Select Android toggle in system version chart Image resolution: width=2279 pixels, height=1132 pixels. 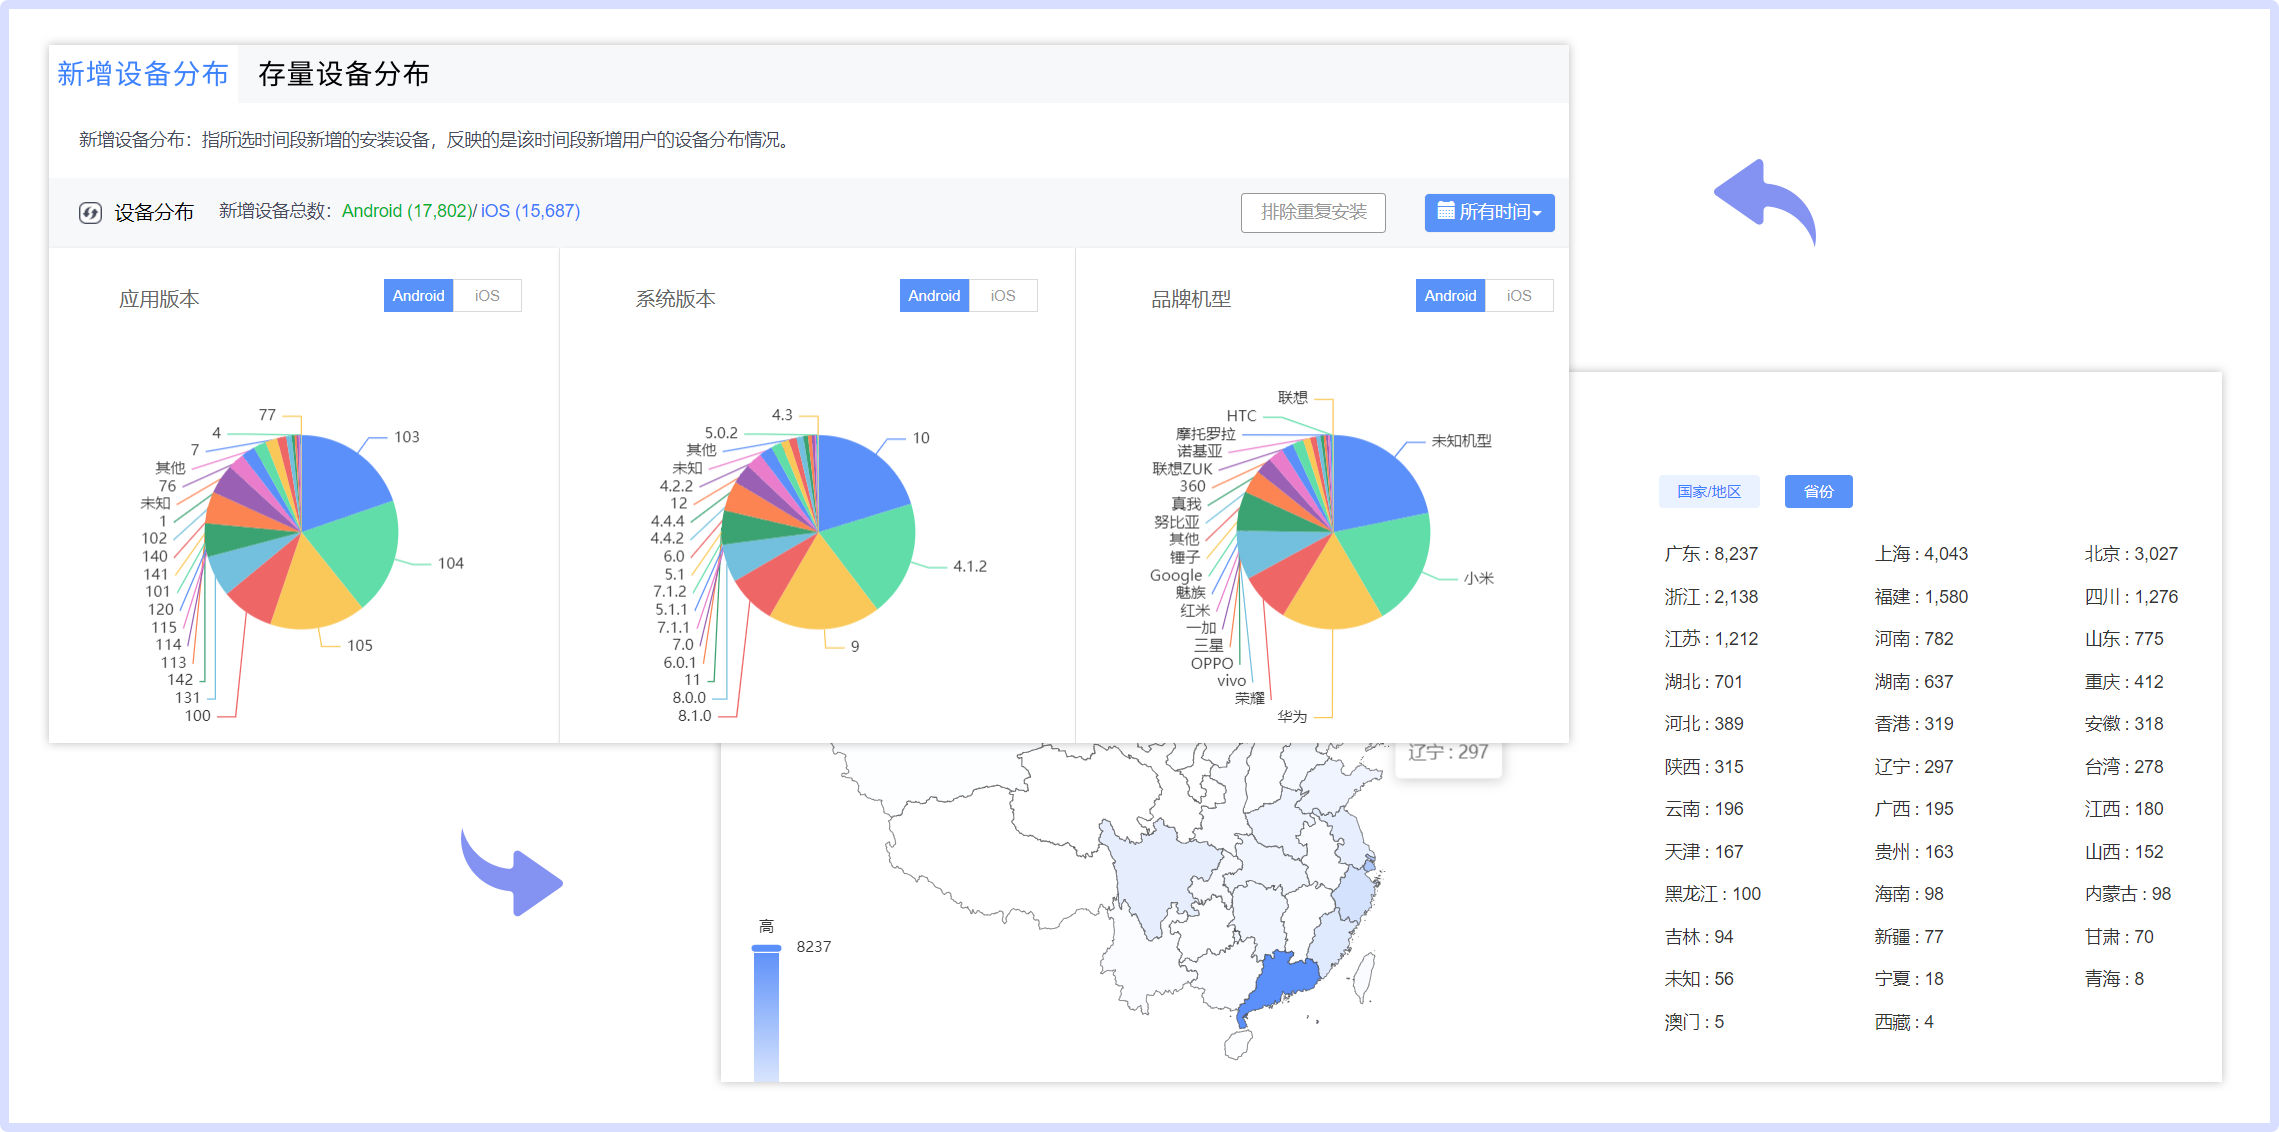[934, 296]
